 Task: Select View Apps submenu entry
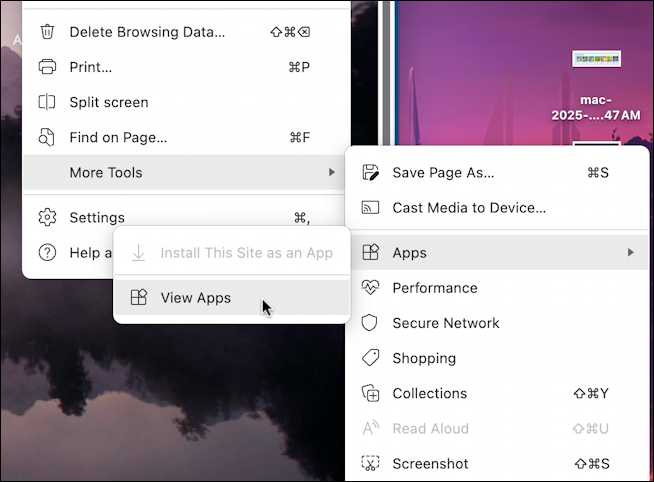click(x=231, y=297)
